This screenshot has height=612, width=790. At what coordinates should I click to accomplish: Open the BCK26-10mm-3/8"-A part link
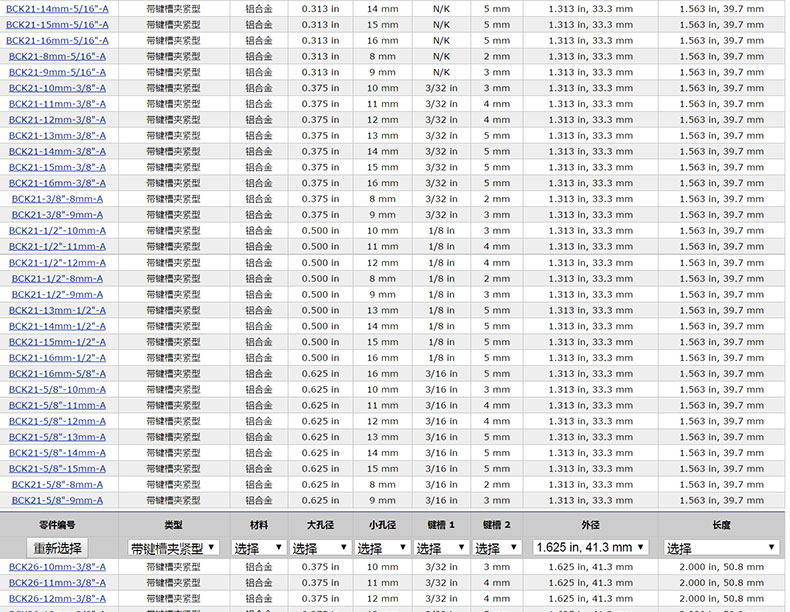[58, 567]
